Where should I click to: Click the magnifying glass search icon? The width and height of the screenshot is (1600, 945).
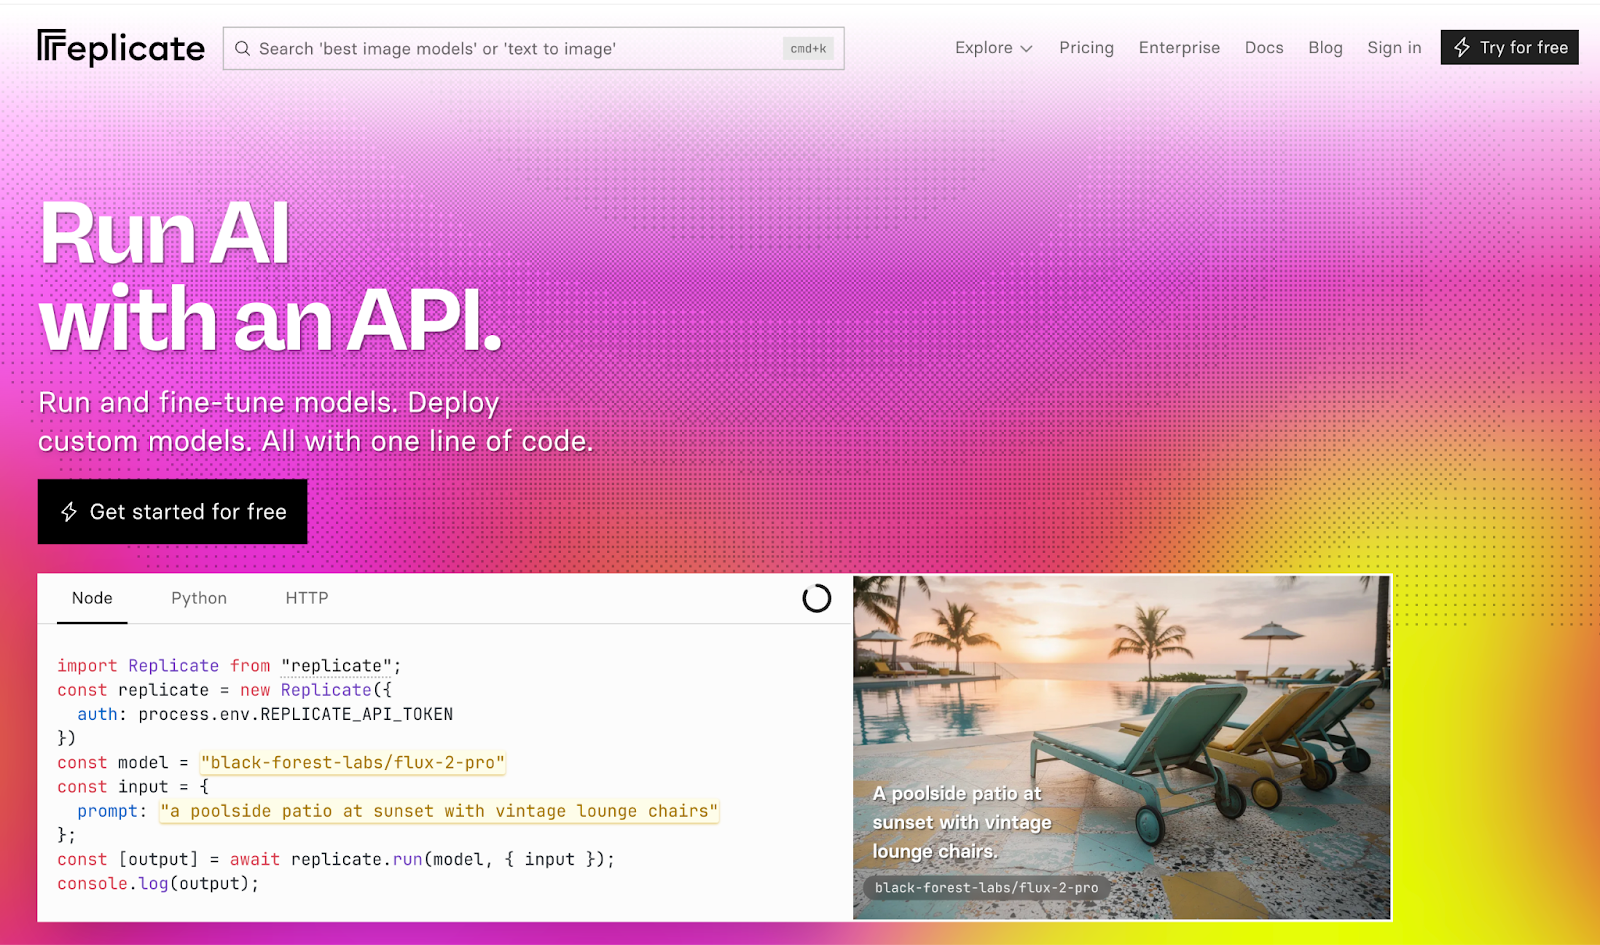(x=243, y=48)
